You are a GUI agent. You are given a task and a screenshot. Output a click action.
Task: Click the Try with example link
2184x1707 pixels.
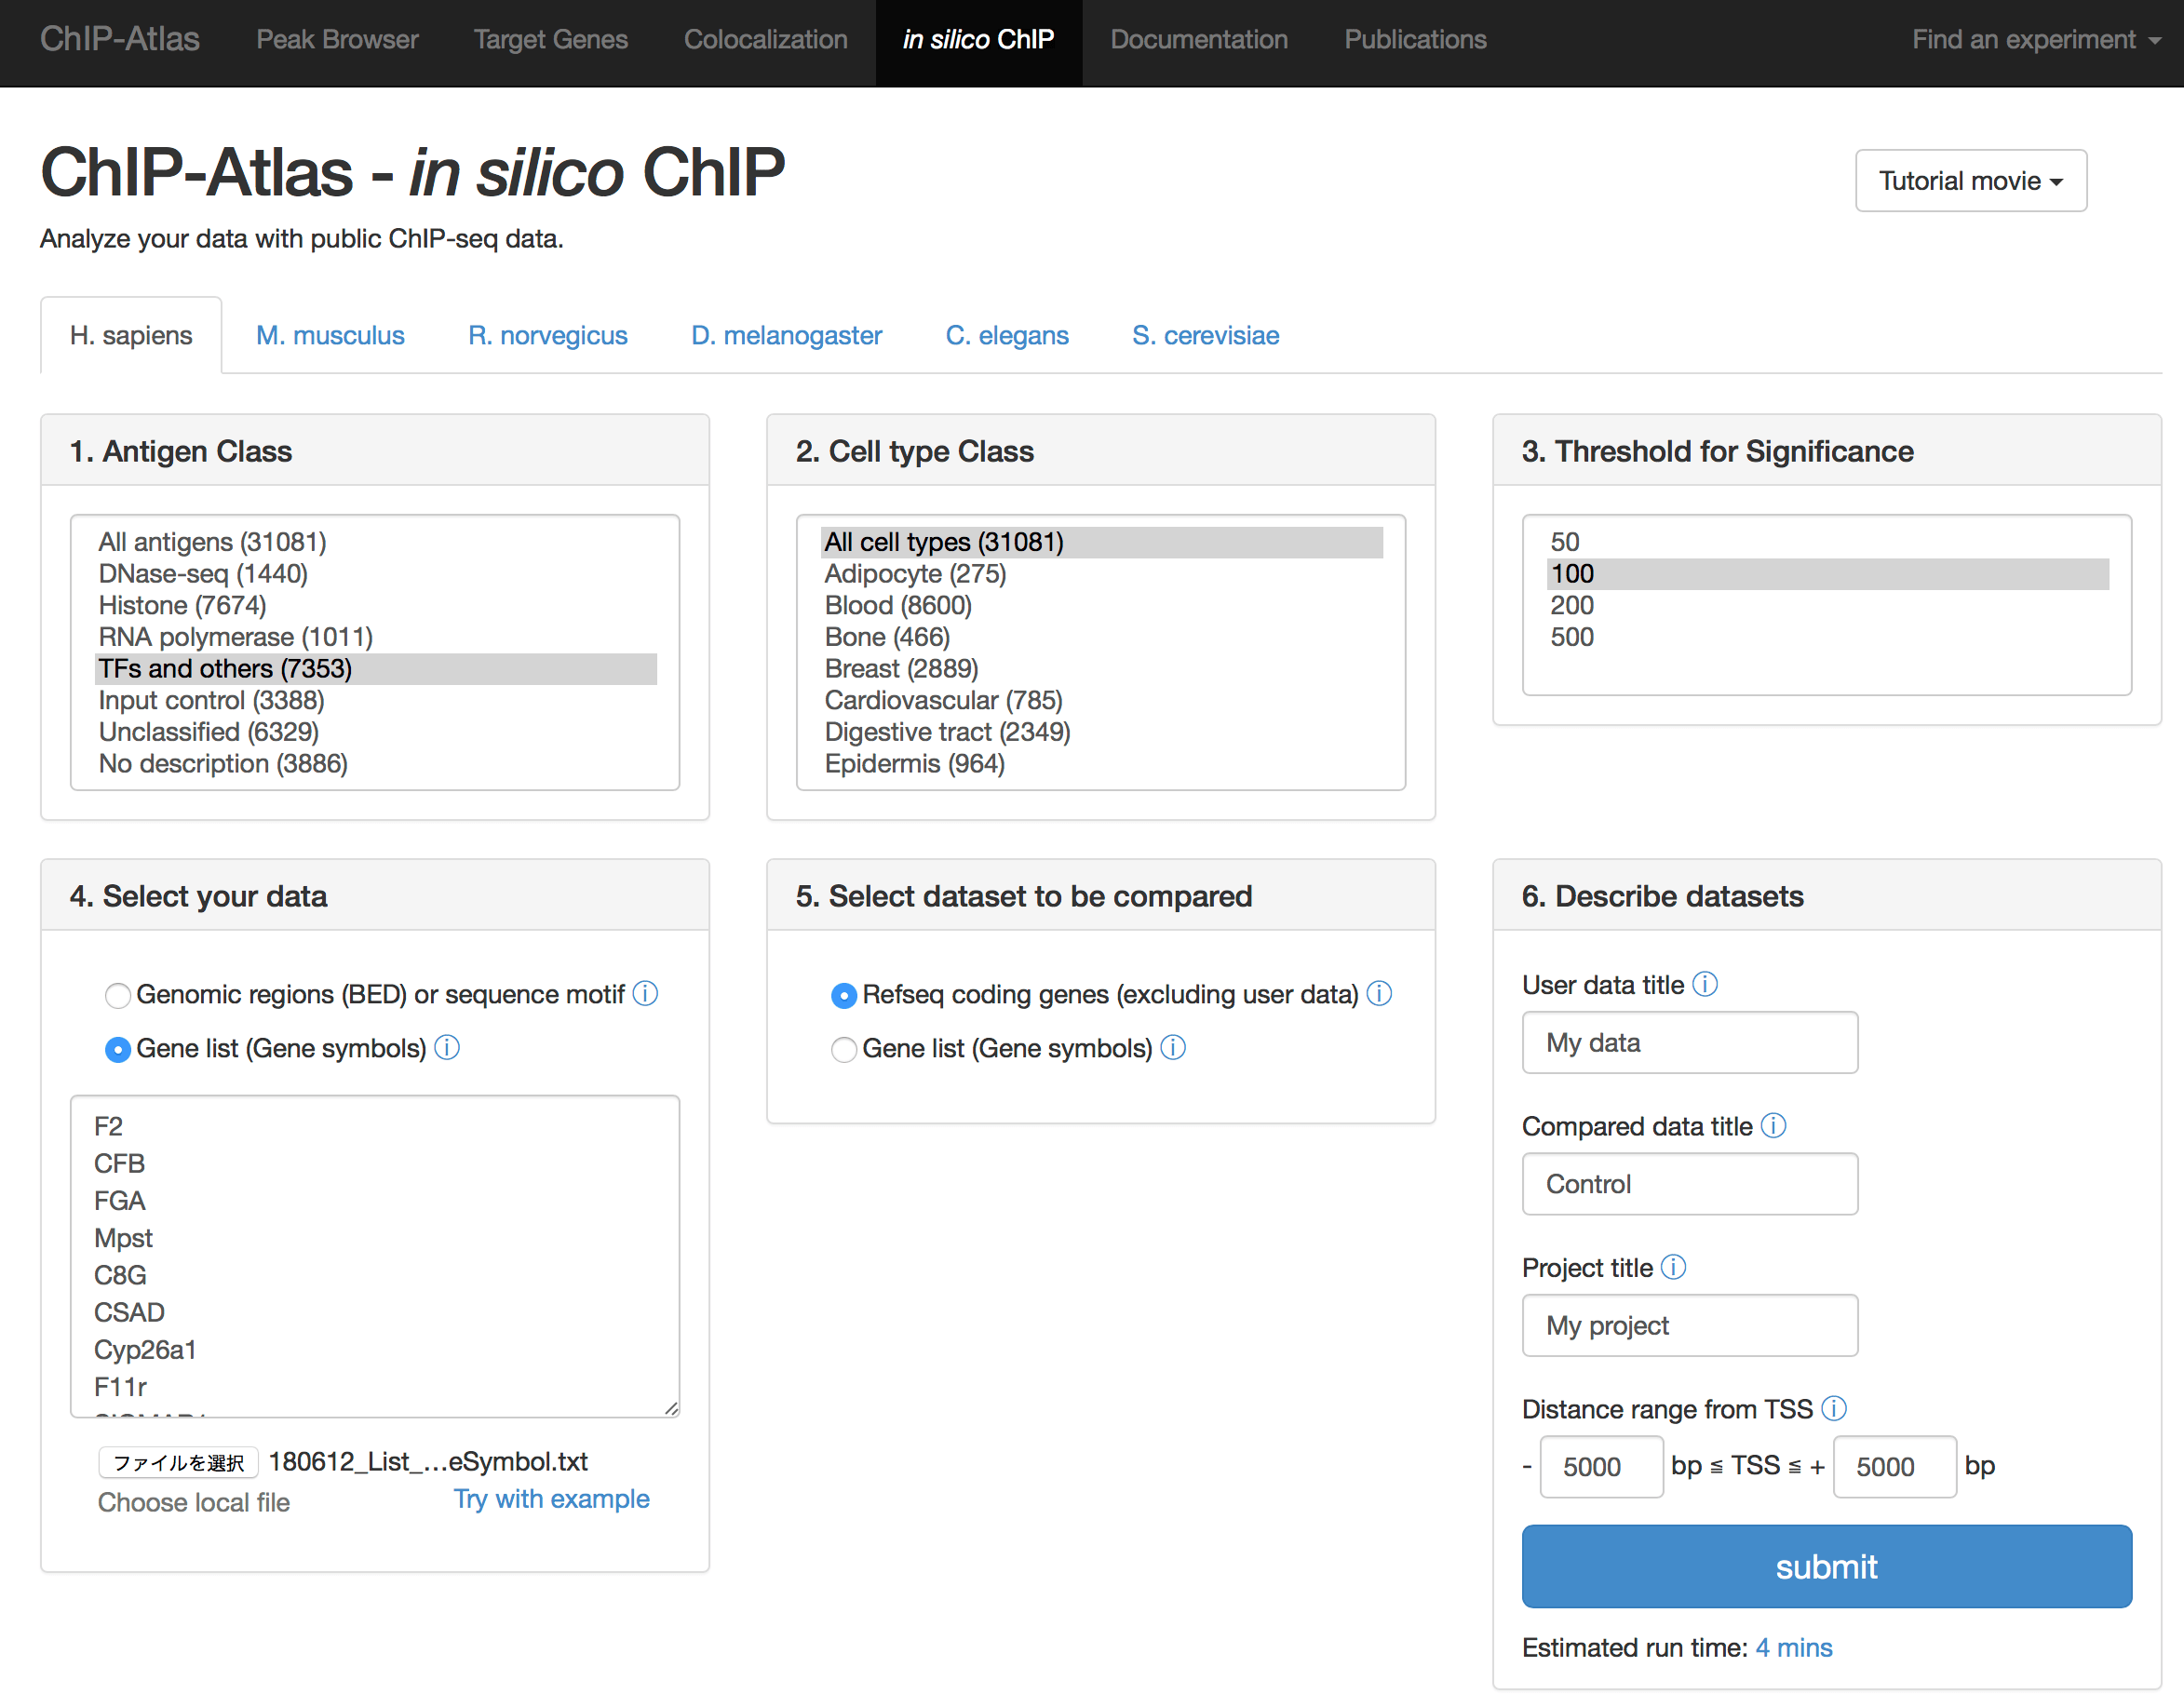pos(551,1498)
